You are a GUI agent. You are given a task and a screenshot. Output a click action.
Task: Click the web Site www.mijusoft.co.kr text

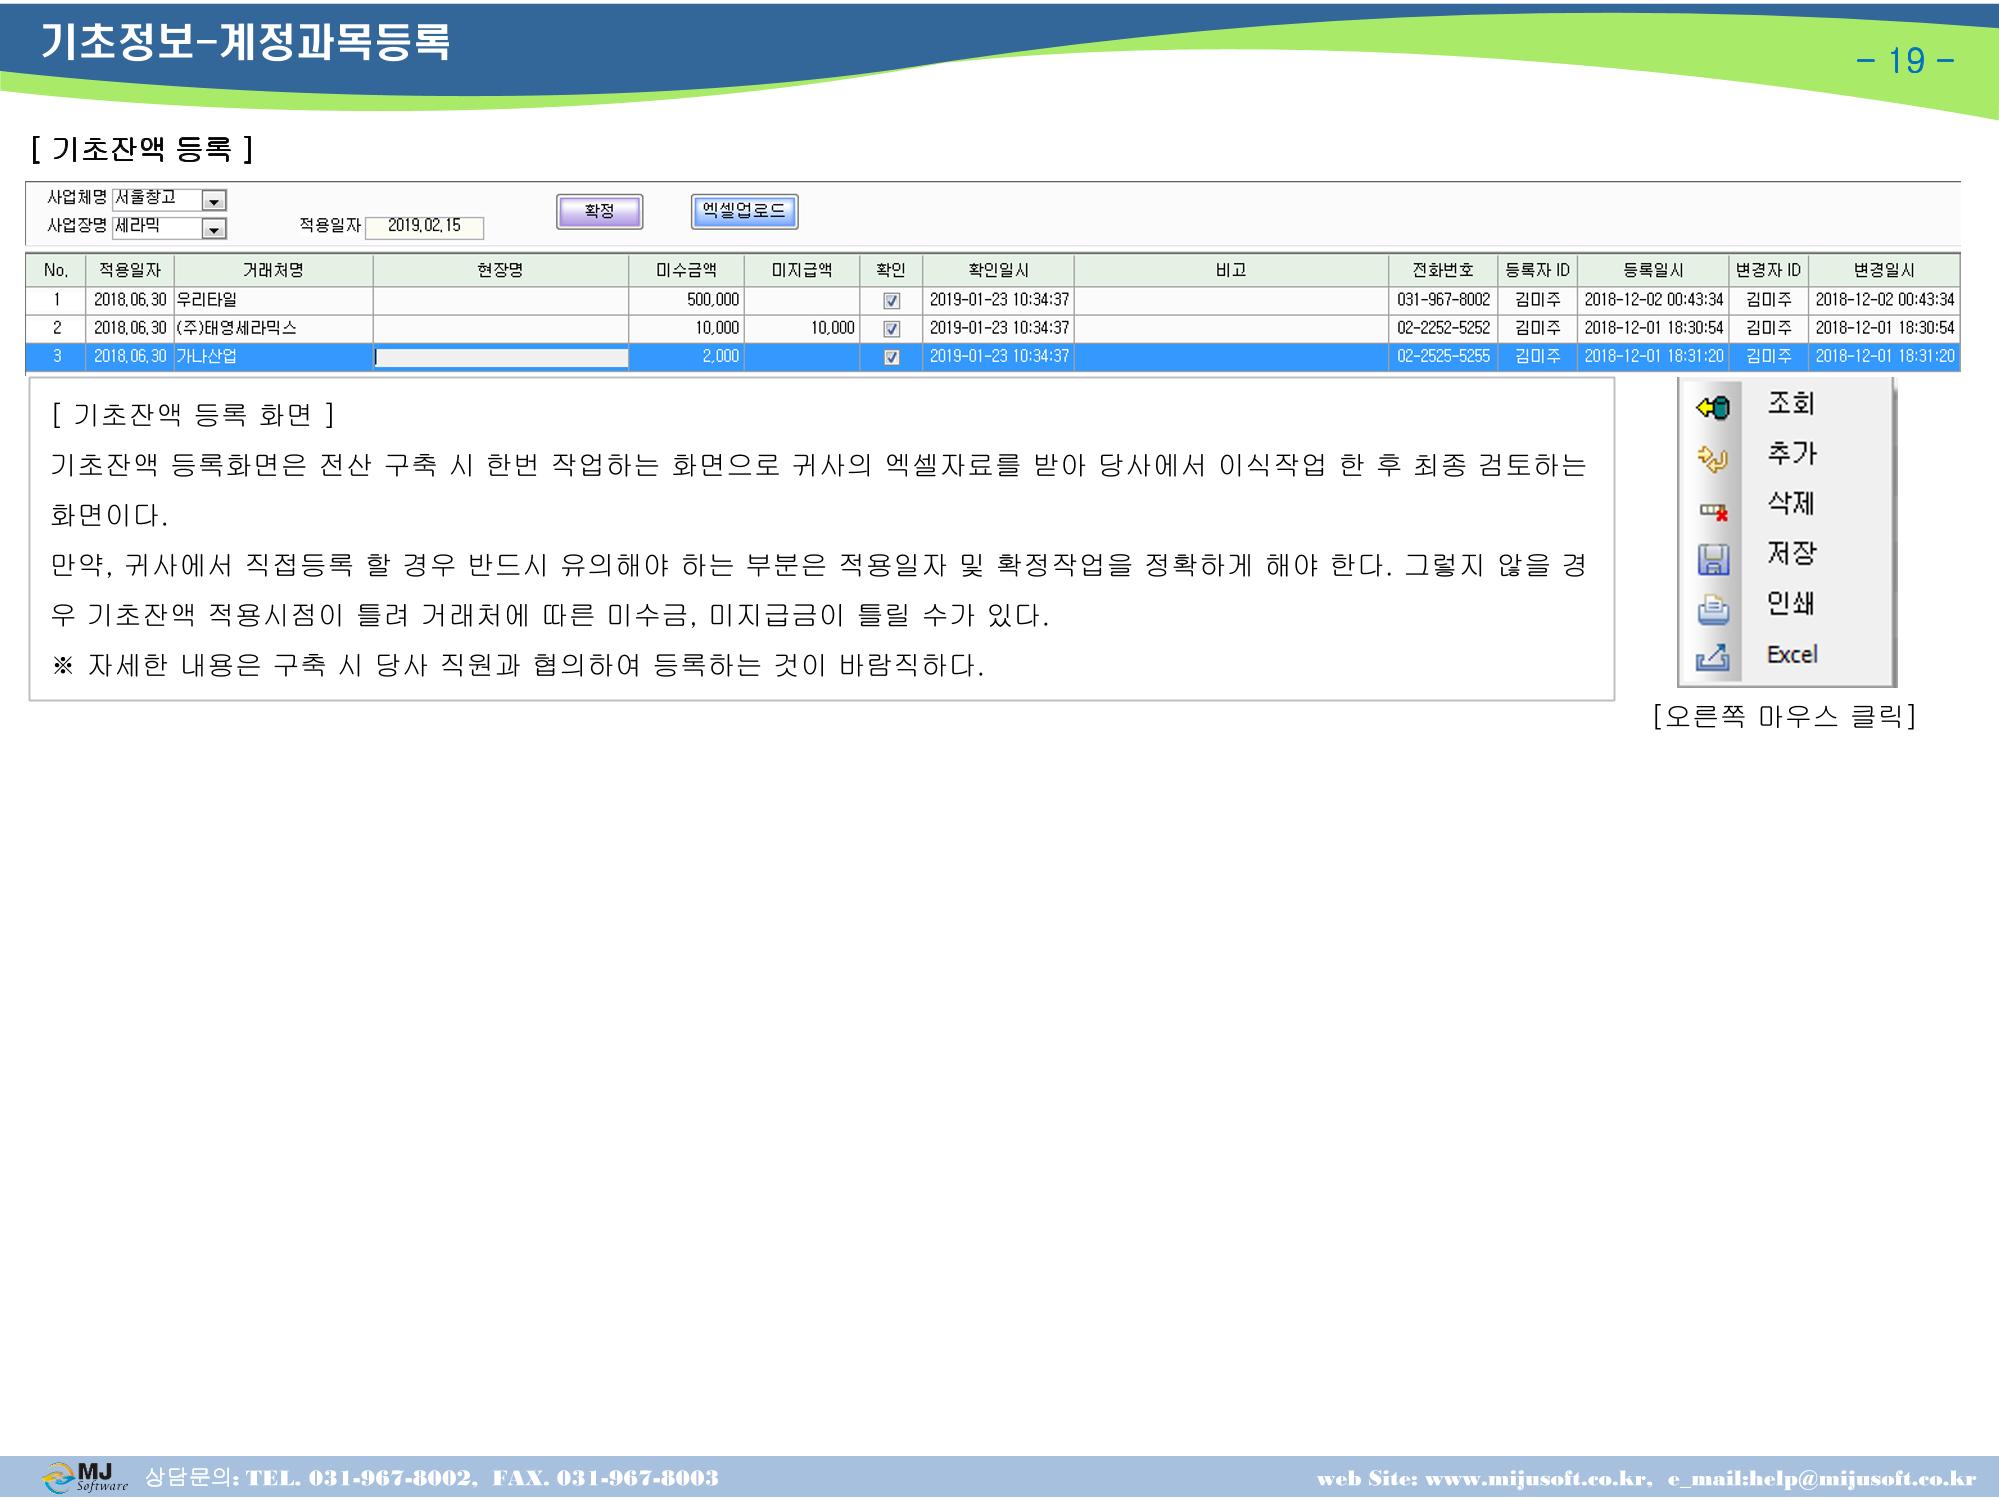click(1483, 1479)
